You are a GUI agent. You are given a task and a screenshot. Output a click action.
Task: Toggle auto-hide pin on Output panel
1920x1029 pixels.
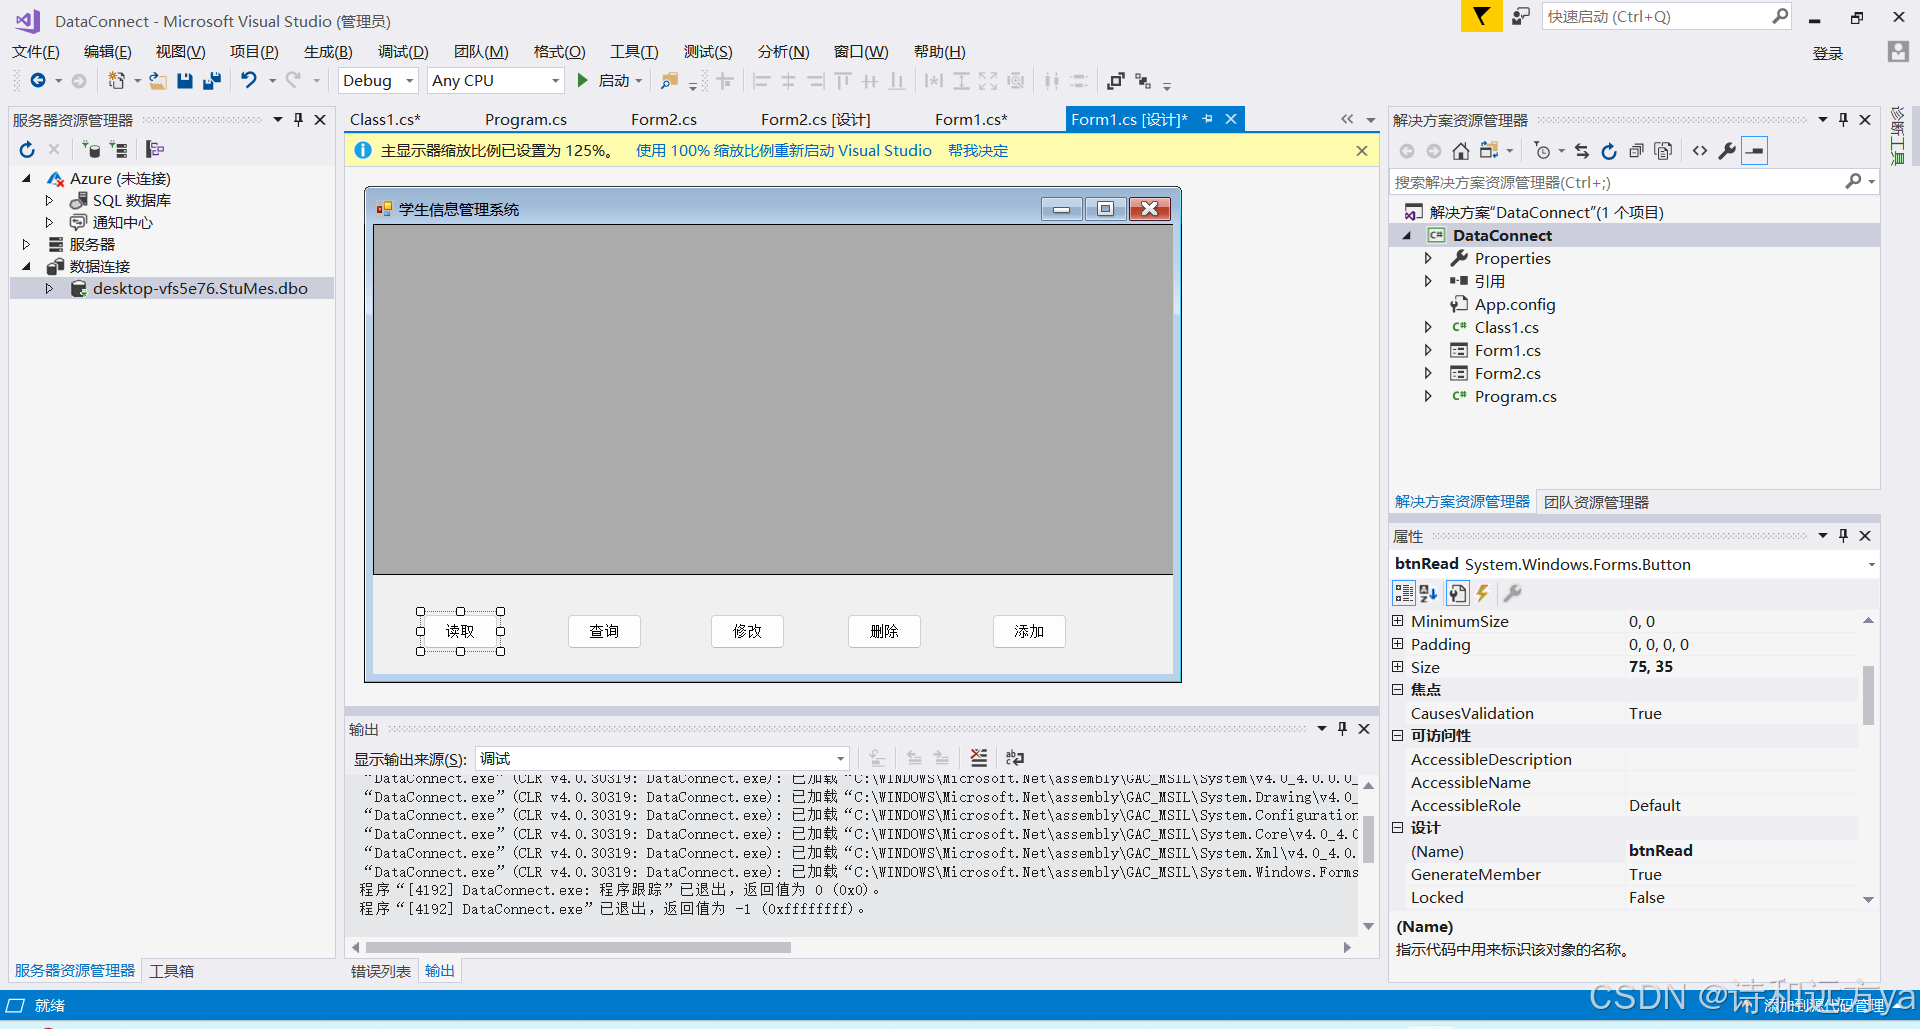coord(1342,729)
